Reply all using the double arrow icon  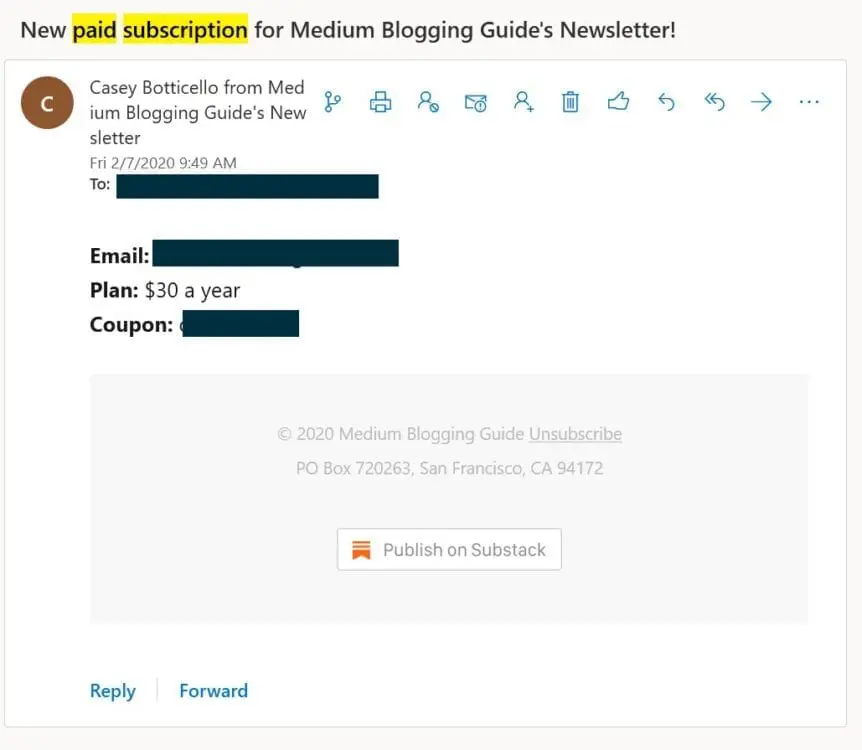(715, 102)
